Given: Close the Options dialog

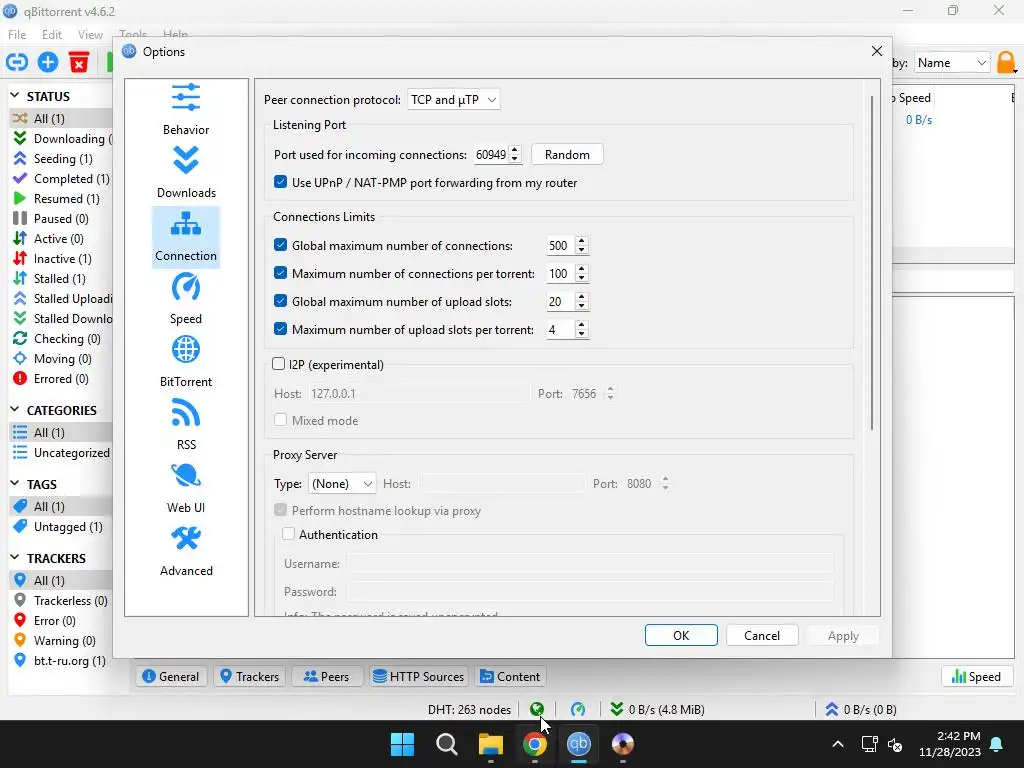Looking at the screenshot, I should click(x=877, y=51).
